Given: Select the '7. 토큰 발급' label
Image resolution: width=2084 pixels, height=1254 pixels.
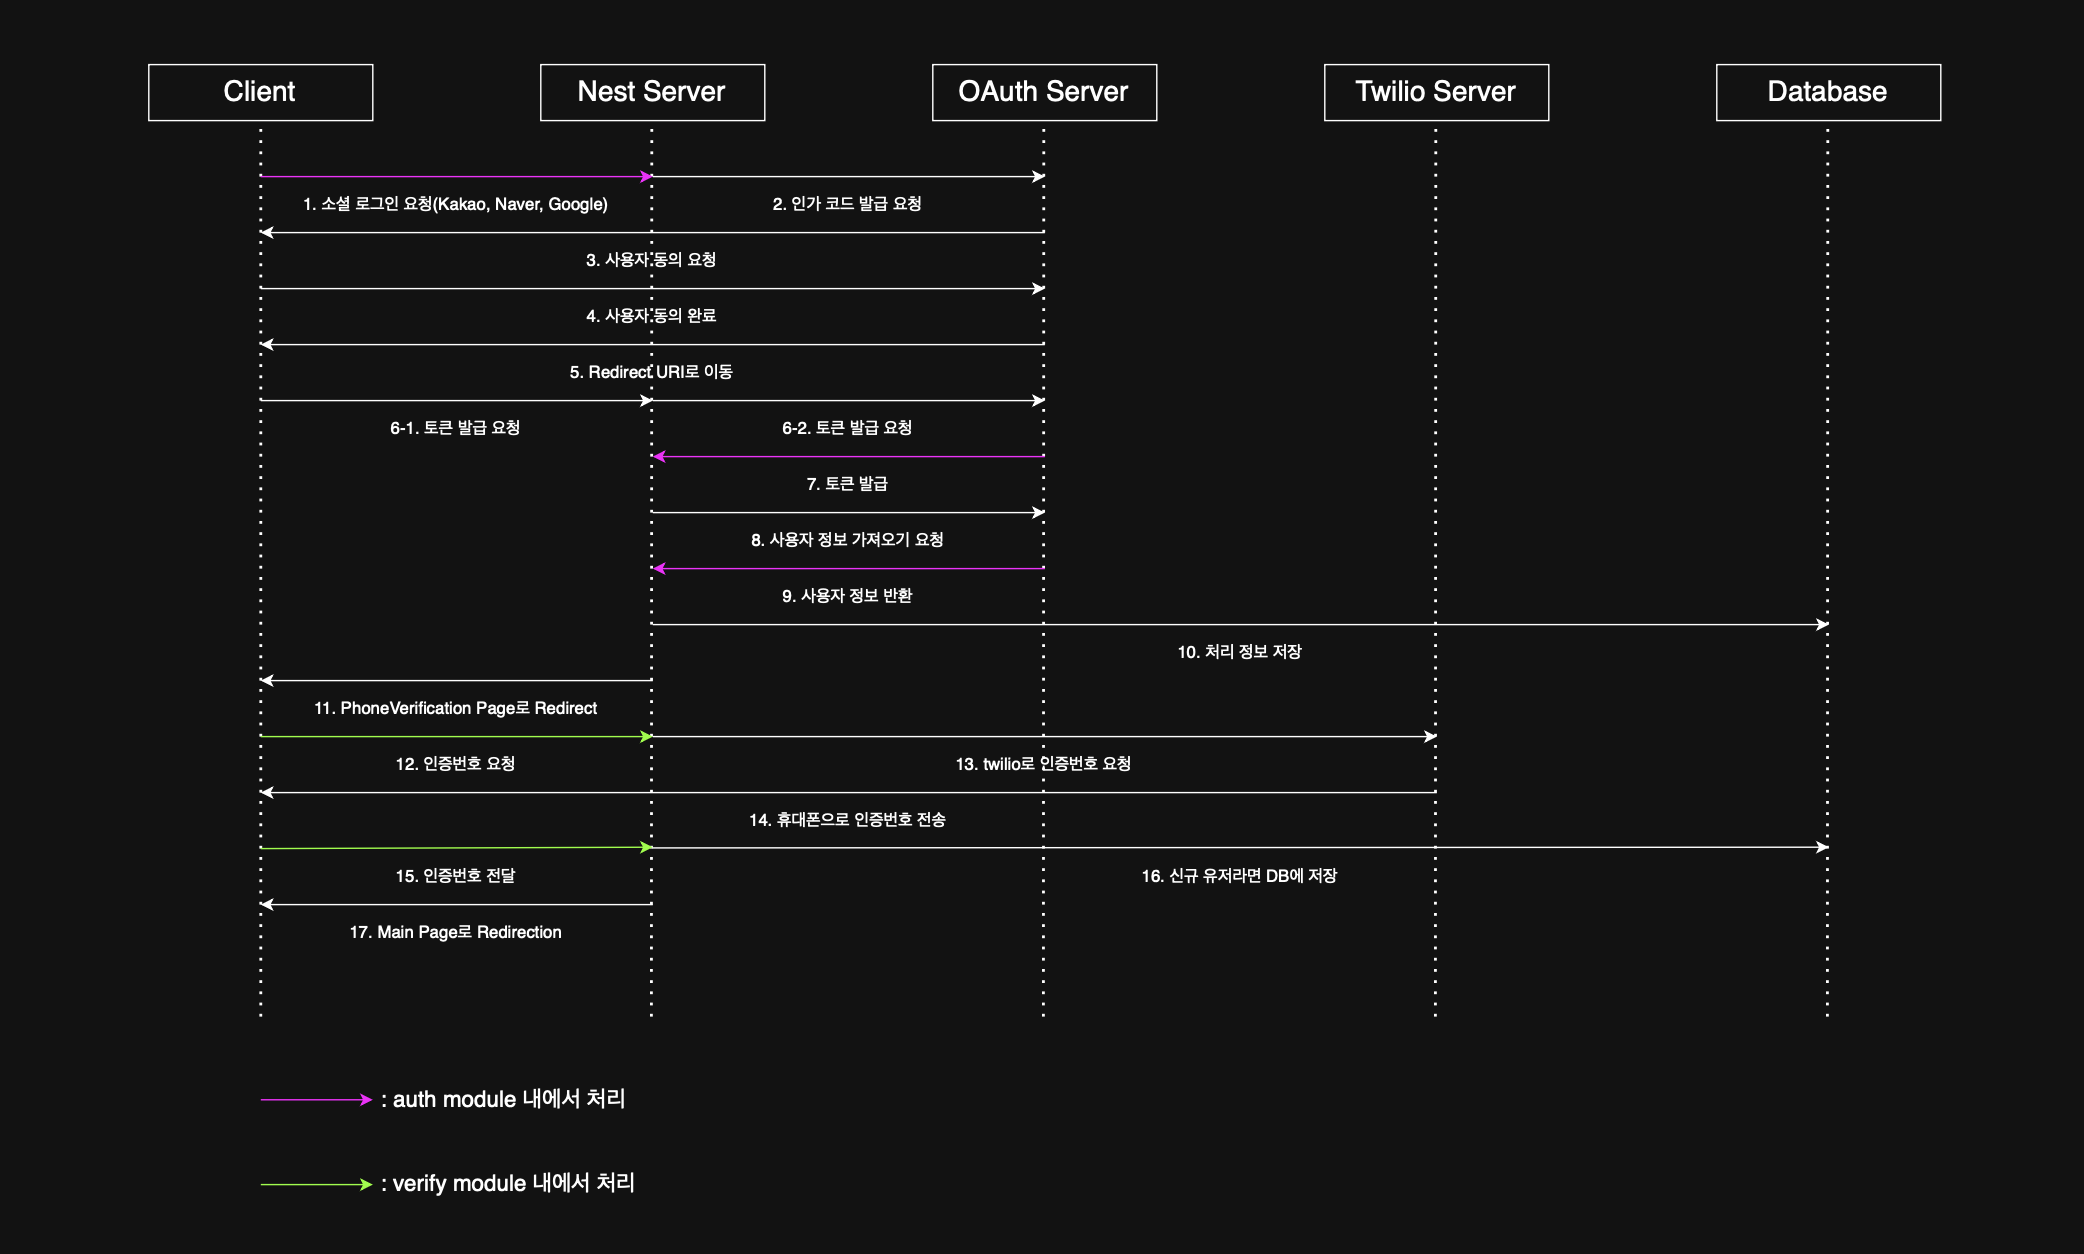Looking at the screenshot, I should click(847, 484).
